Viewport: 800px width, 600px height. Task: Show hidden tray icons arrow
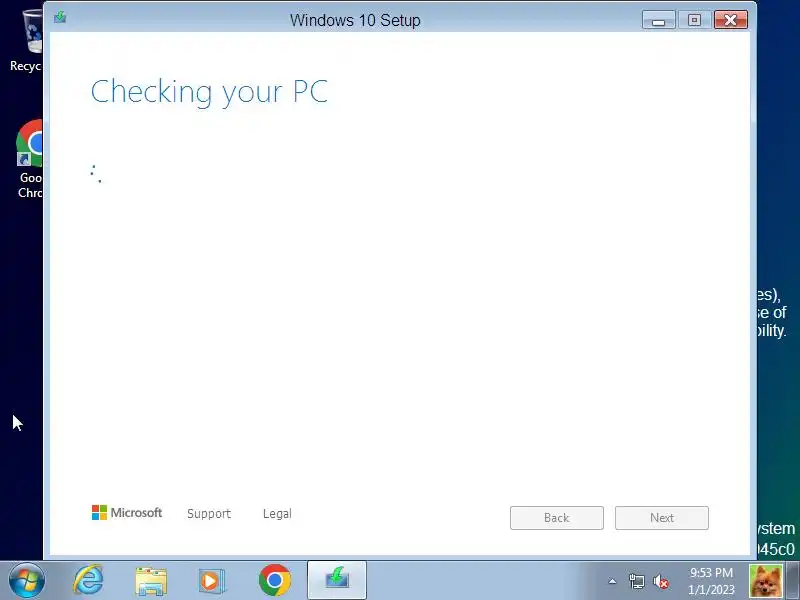tap(612, 581)
